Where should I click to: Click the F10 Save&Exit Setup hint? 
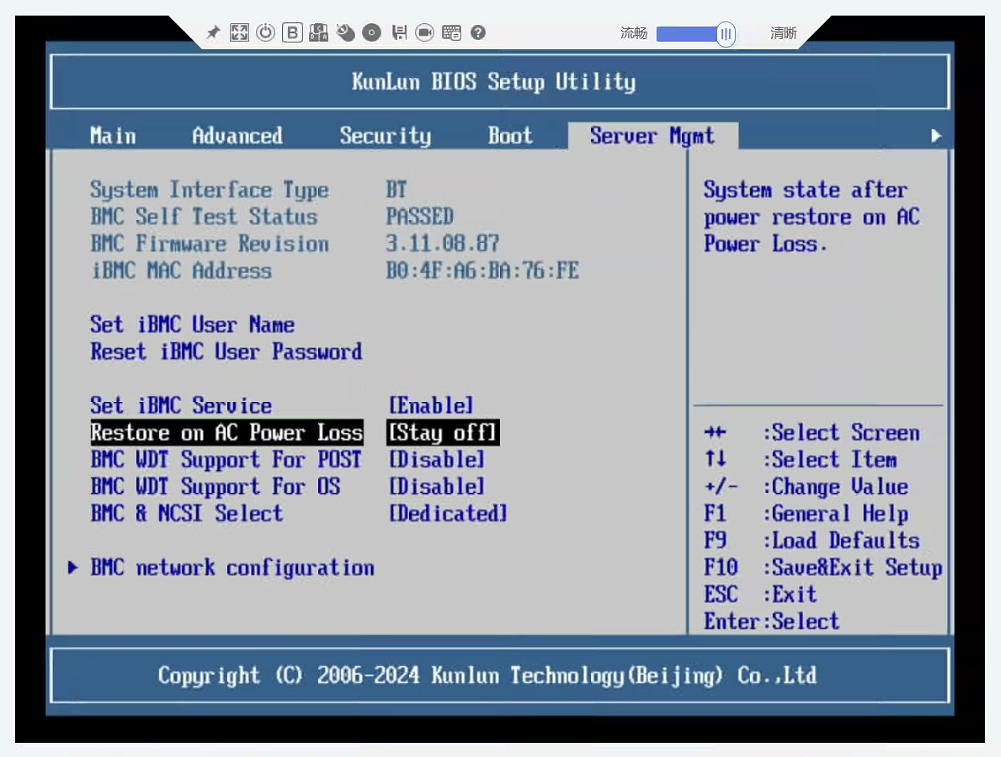[x=823, y=567]
